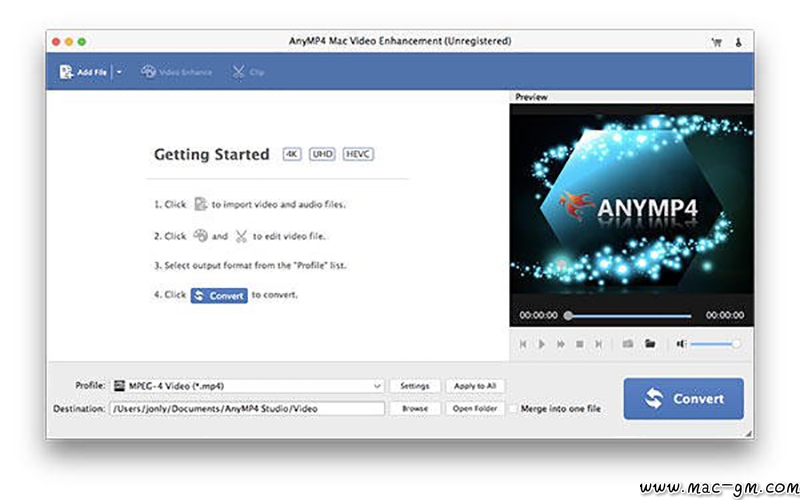
Task: Open the Add File dropdown arrow
Action: click(x=119, y=72)
